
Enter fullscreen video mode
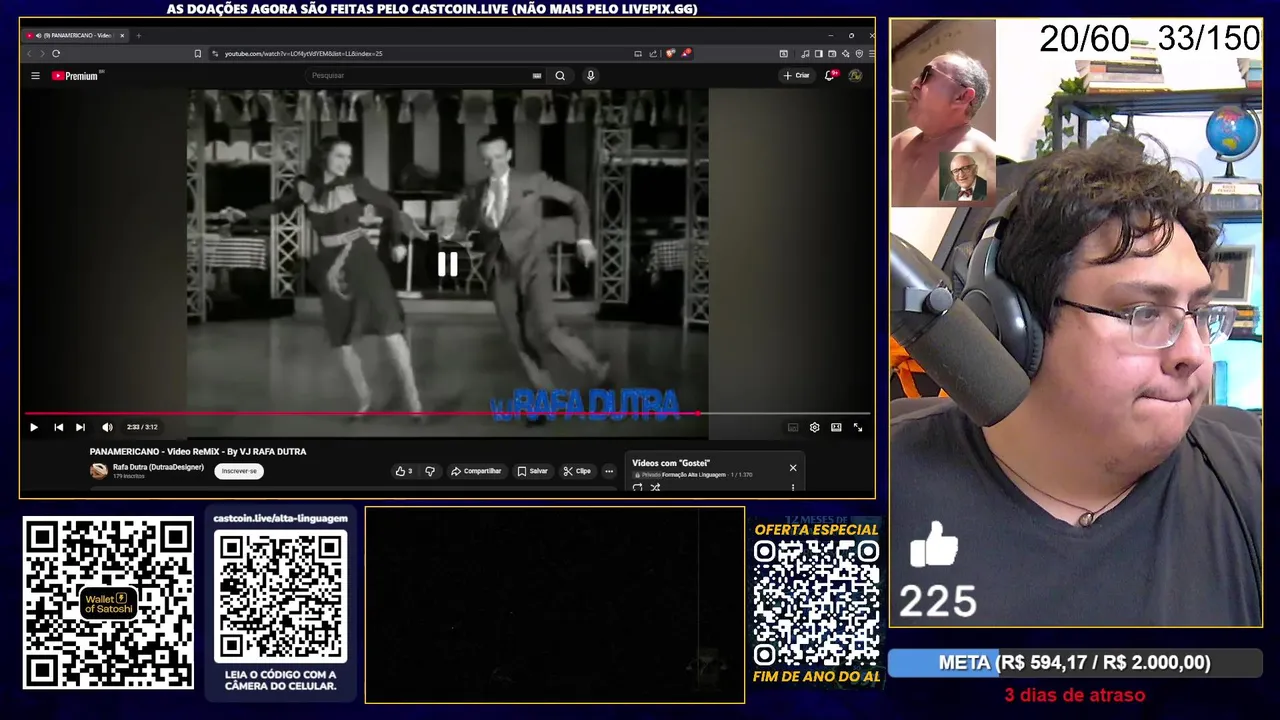[858, 427]
